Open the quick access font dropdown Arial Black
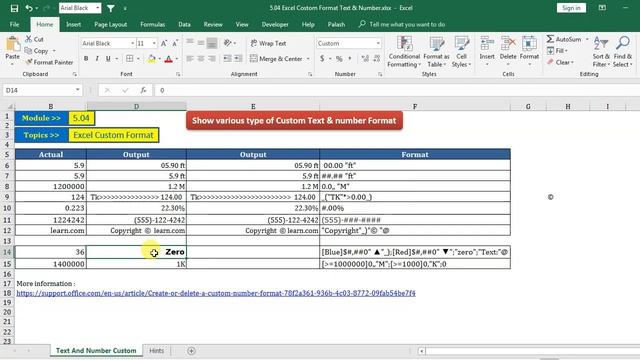Screen dimensions: 640x360 click(98, 8)
